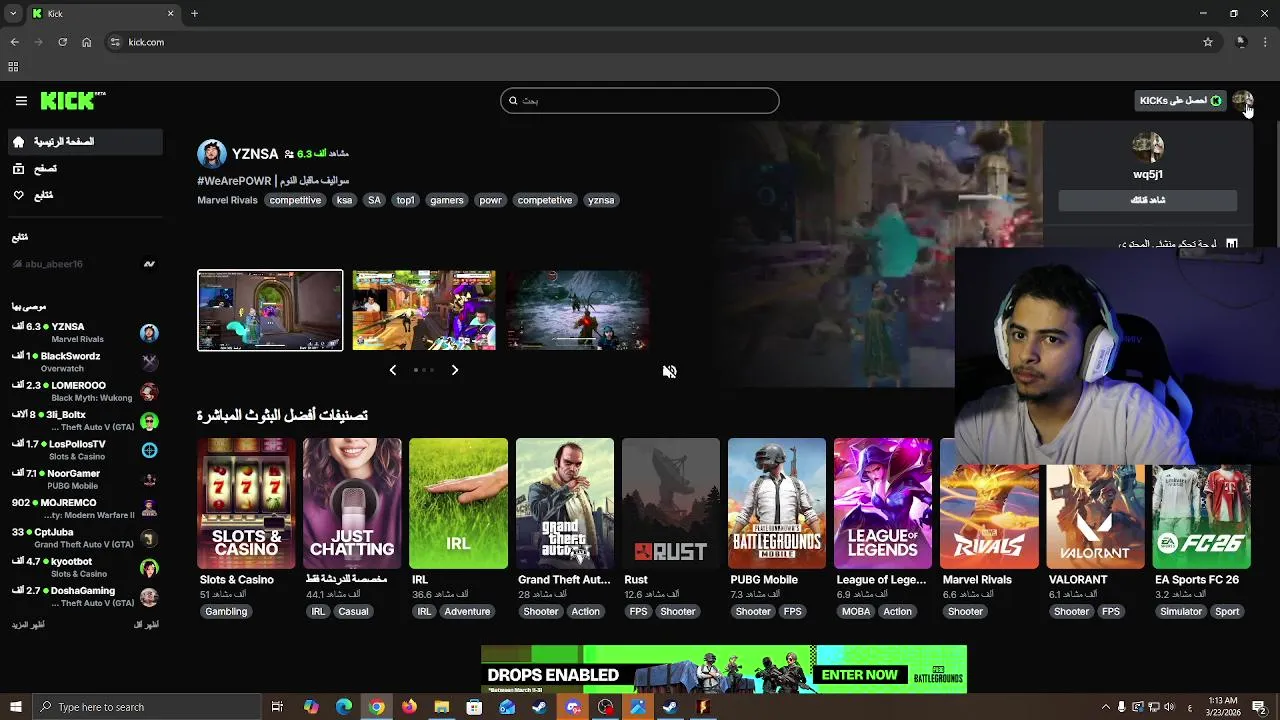Open NoorGamer in recommended channels
Image resolution: width=1280 pixels, height=720 pixels.
(x=85, y=479)
